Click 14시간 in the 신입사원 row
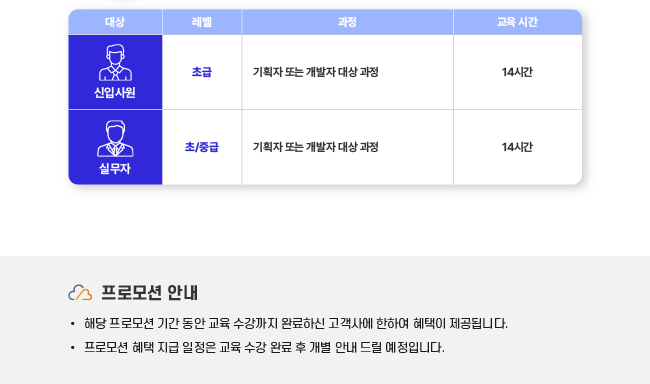650x384 pixels. pos(517,72)
